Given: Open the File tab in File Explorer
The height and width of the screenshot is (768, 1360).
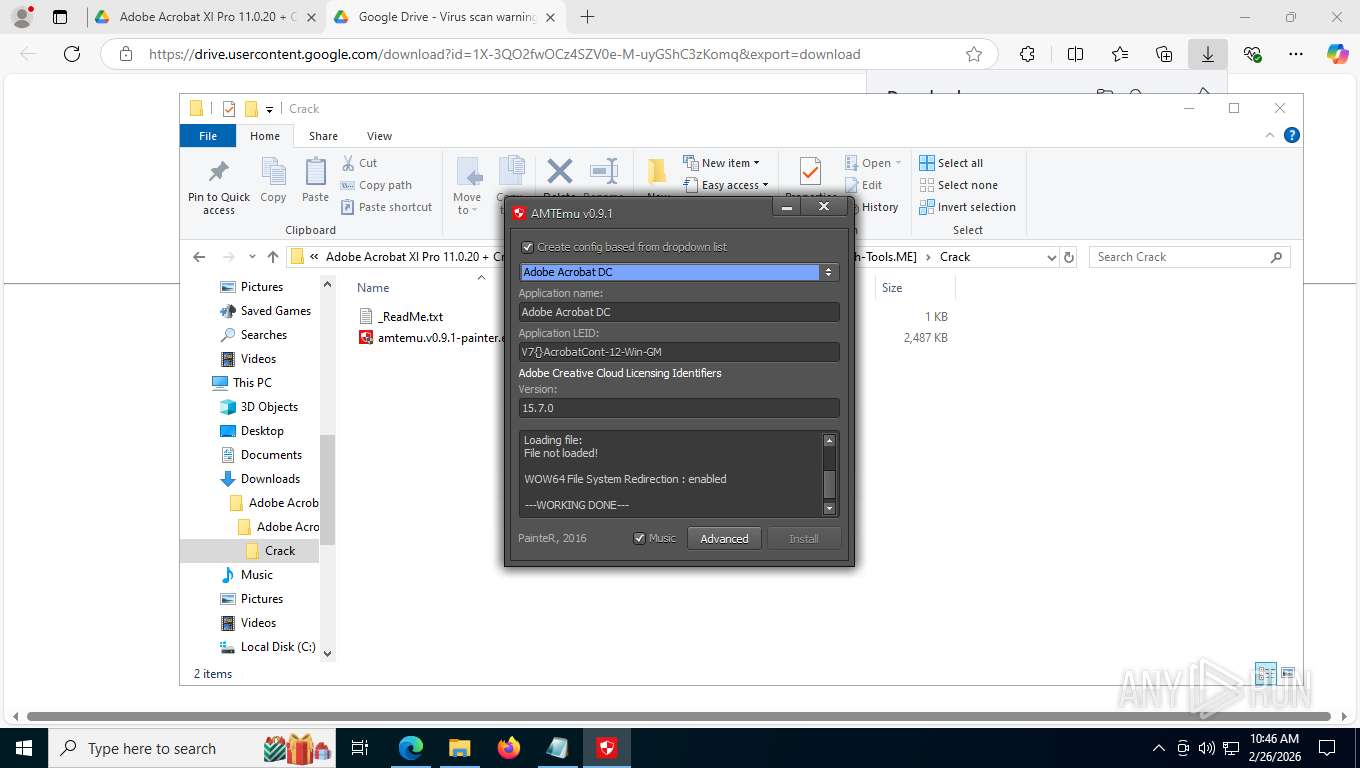Looking at the screenshot, I should point(208,136).
